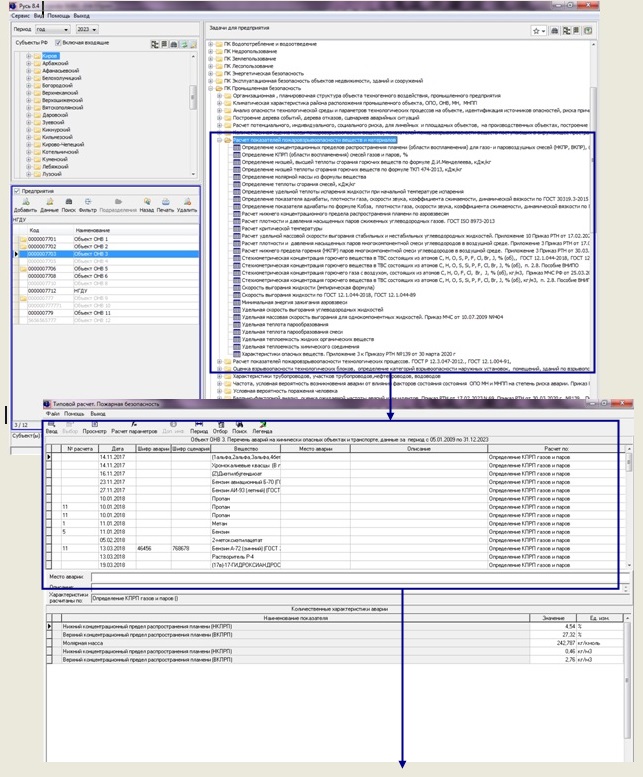
Task: Expand the Арбажский region tree node
Action: coord(29,64)
